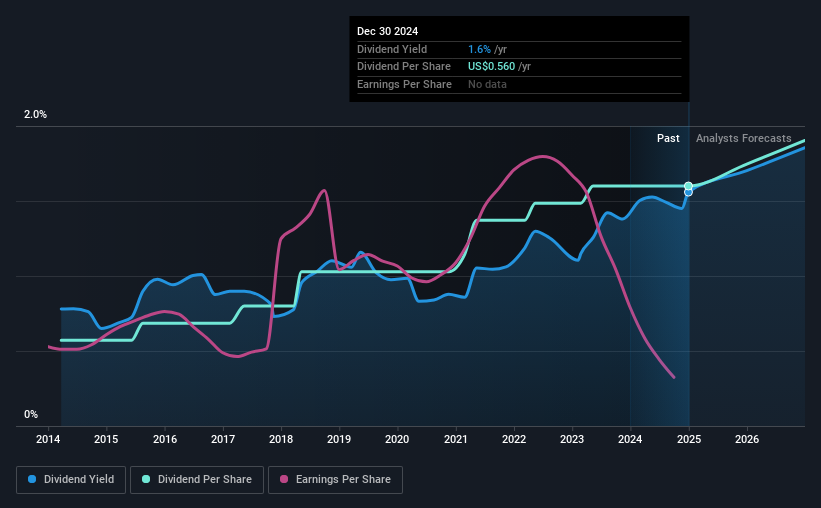Click the No data earnings value
The width and height of the screenshot is (821, 508).
click(487, 84)
